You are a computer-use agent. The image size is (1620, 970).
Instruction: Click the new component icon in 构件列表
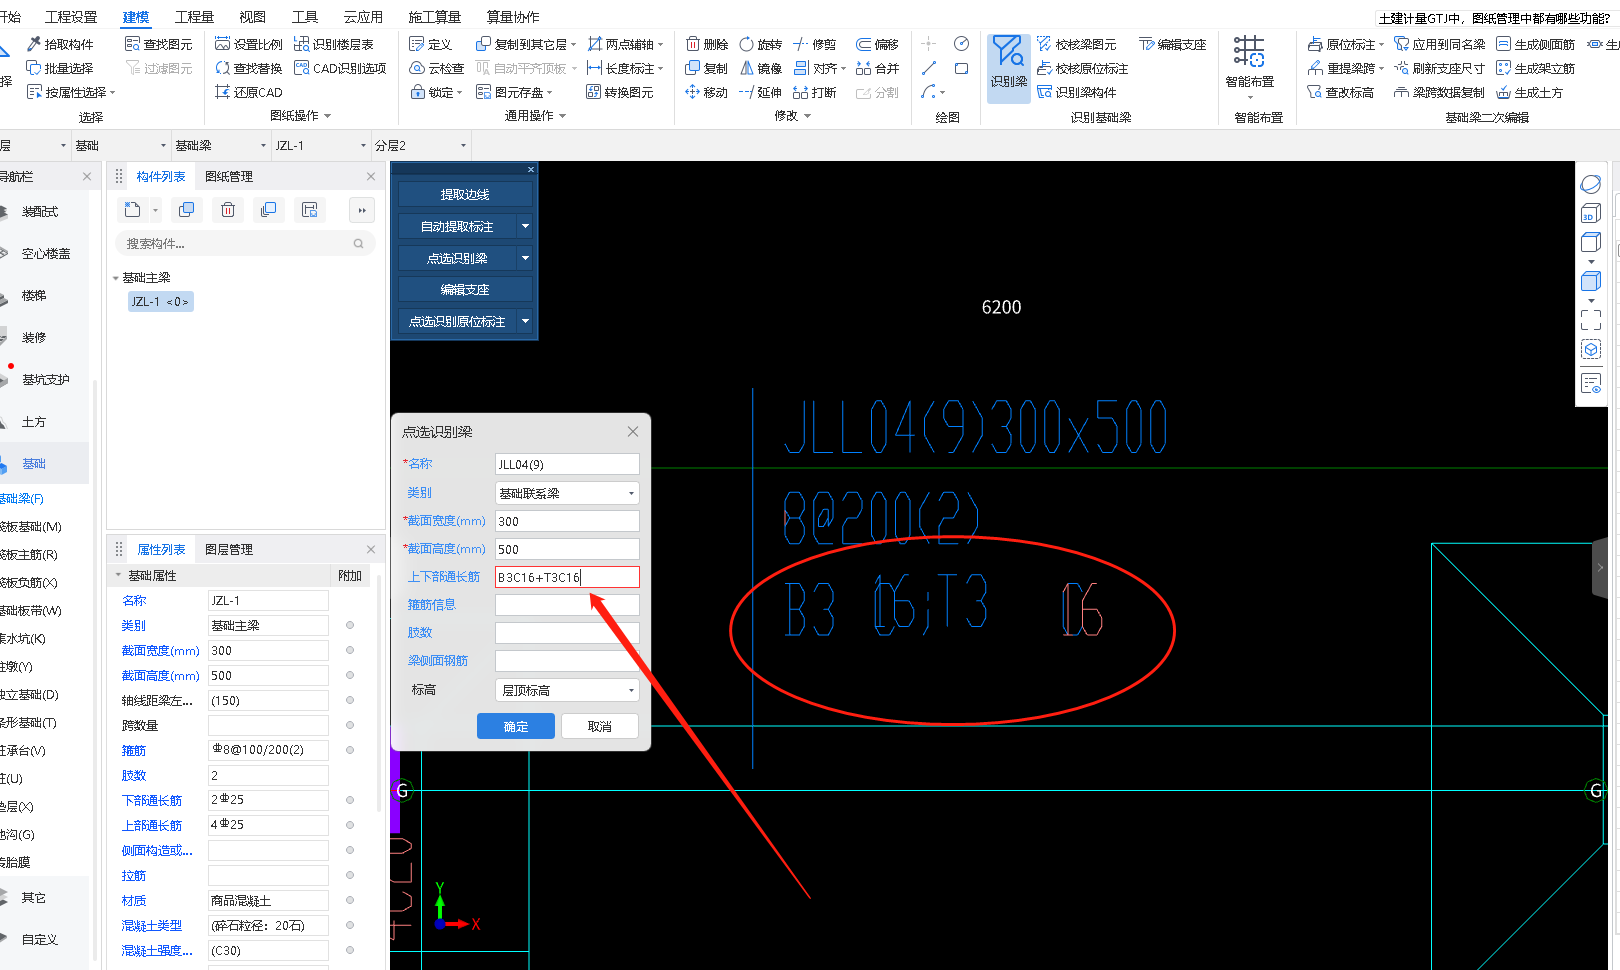(133, 210)
